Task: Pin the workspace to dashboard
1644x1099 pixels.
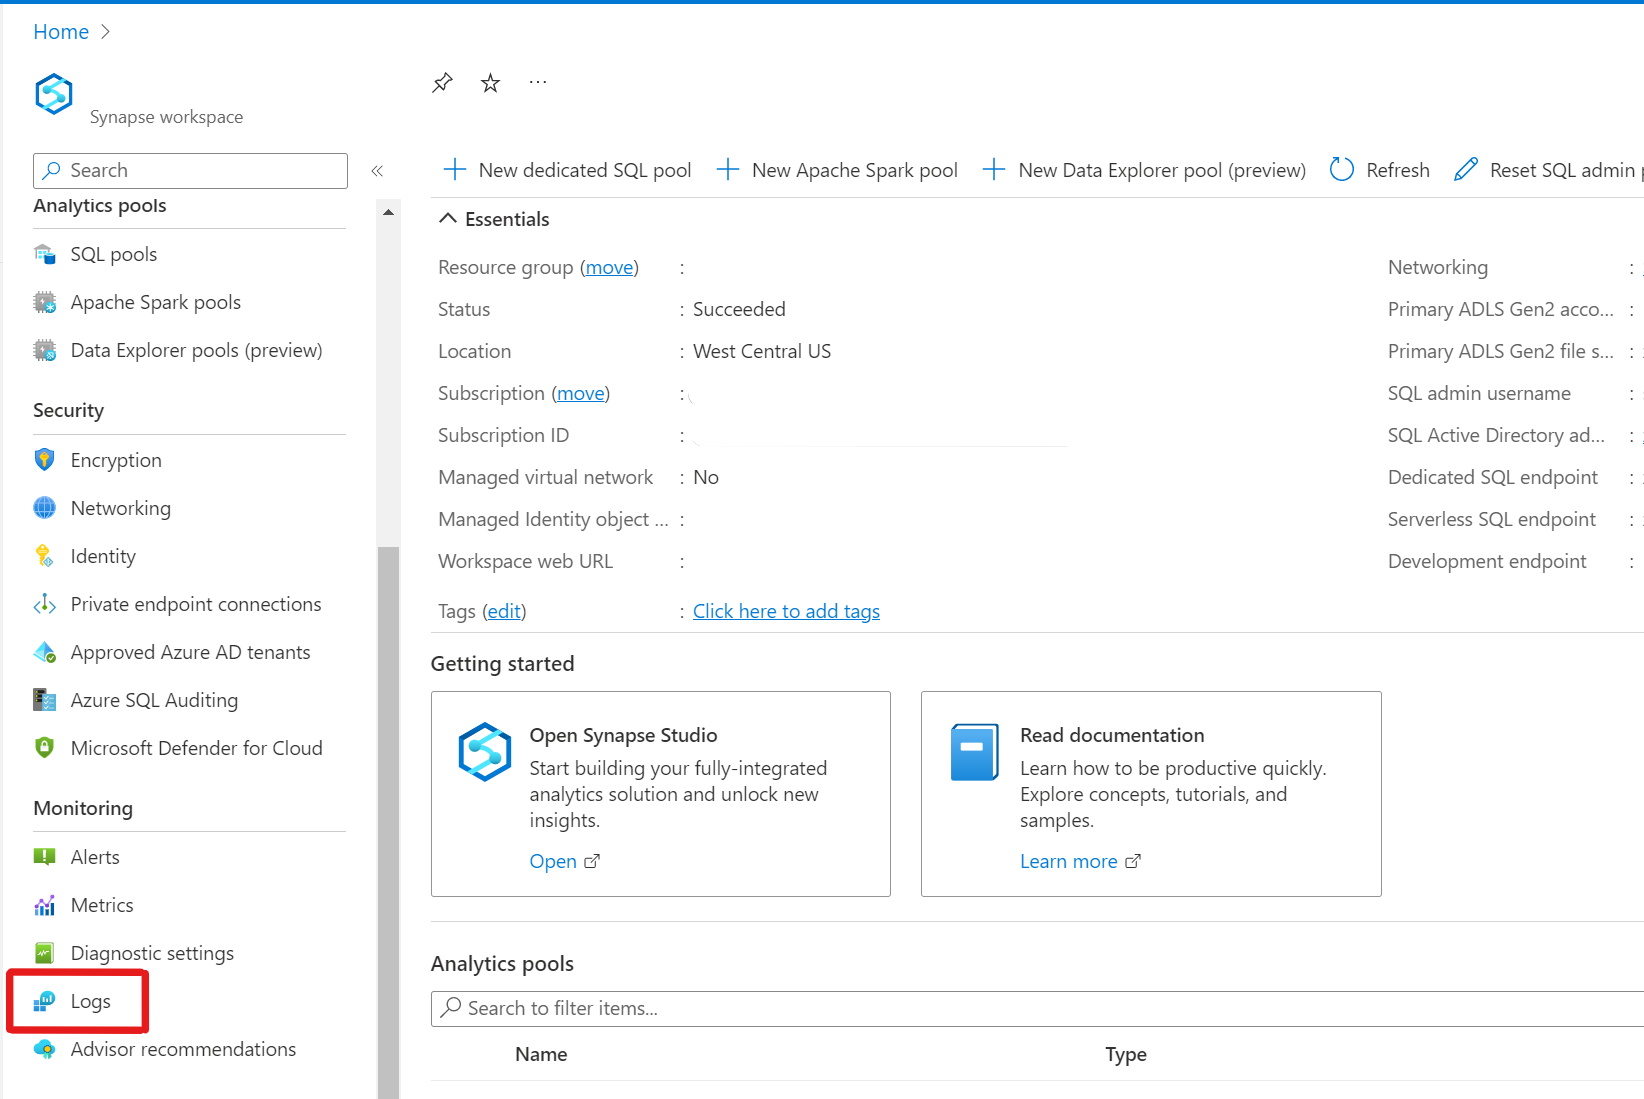Action: (442, 83)
